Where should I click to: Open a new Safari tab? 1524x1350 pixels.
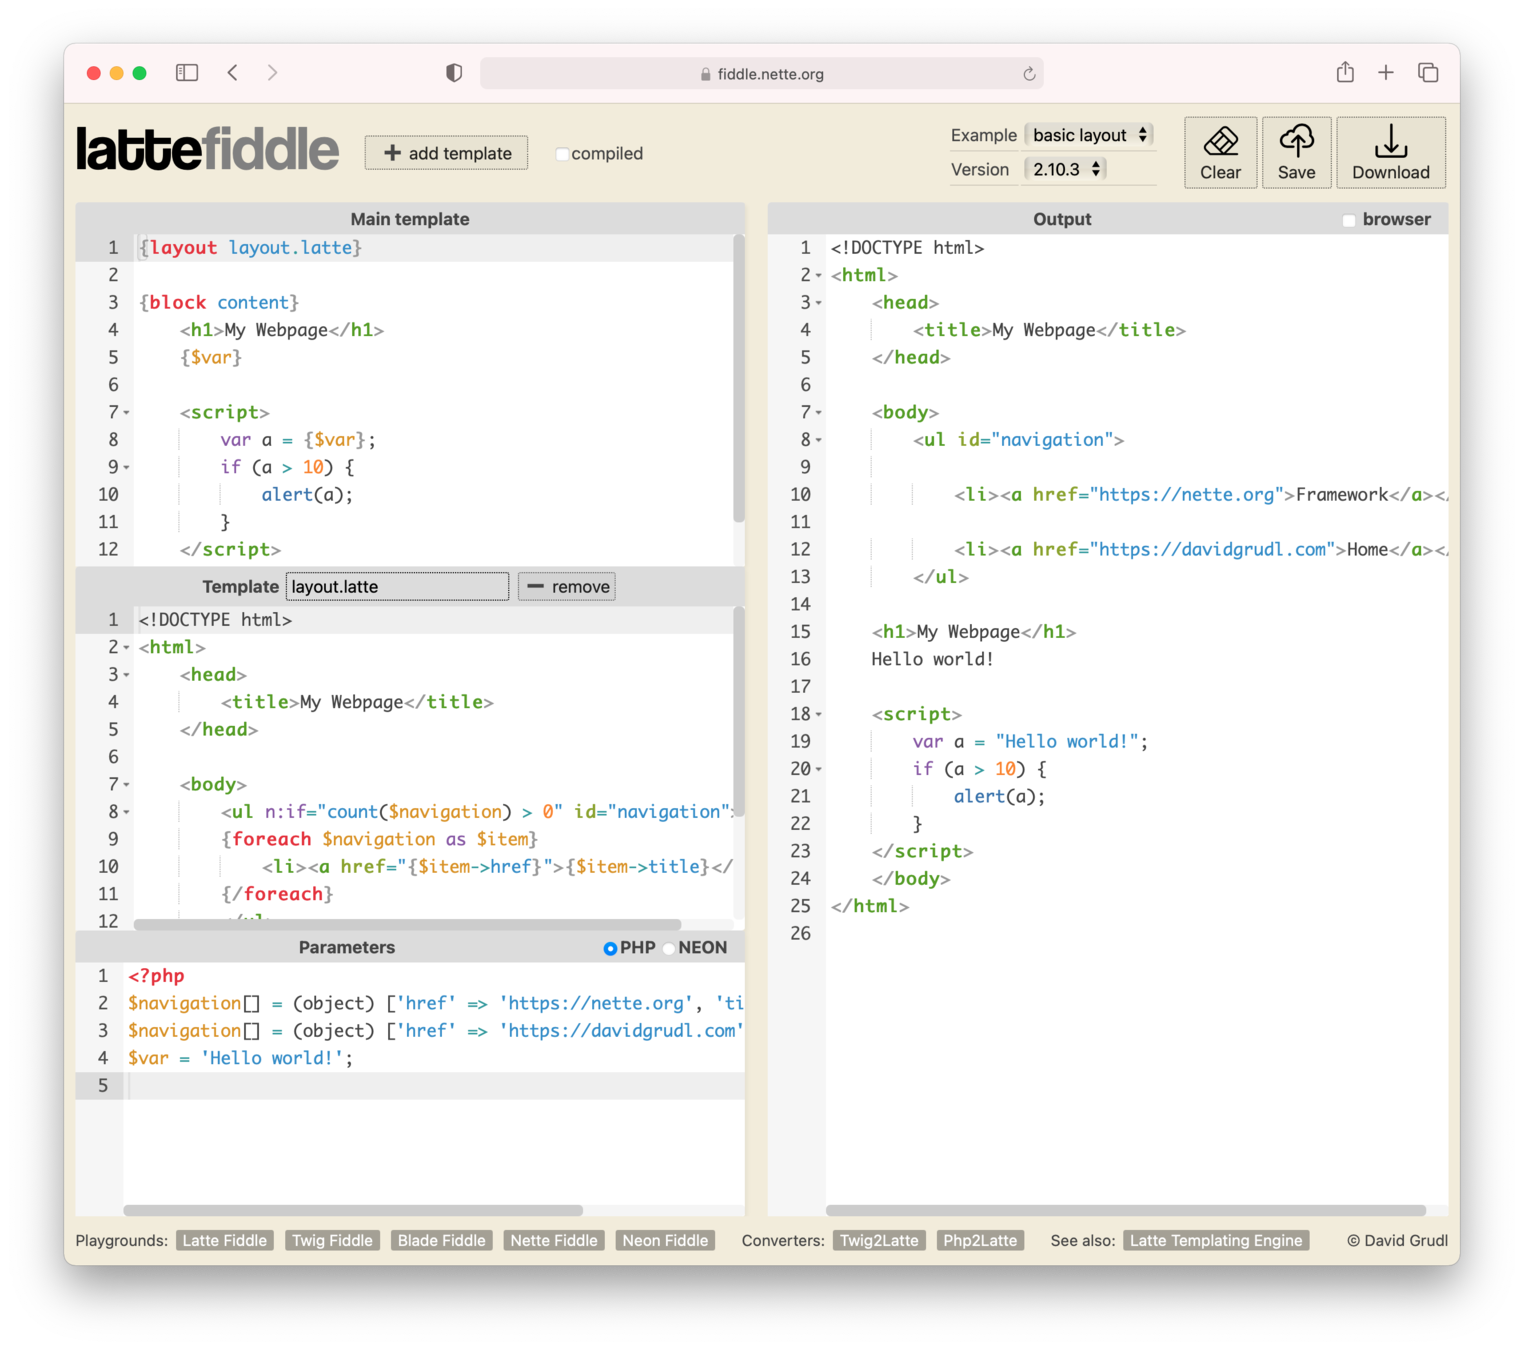[x=1386, y=72]
